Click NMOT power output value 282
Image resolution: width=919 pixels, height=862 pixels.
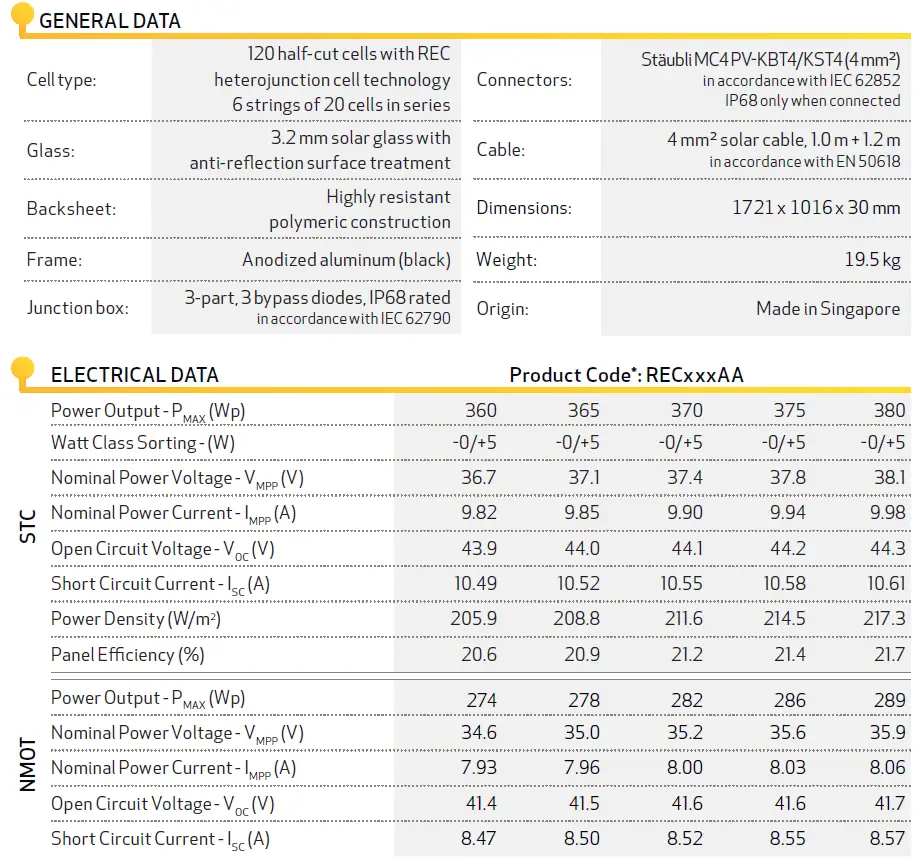pyautogui.click(x=687, y=700)
